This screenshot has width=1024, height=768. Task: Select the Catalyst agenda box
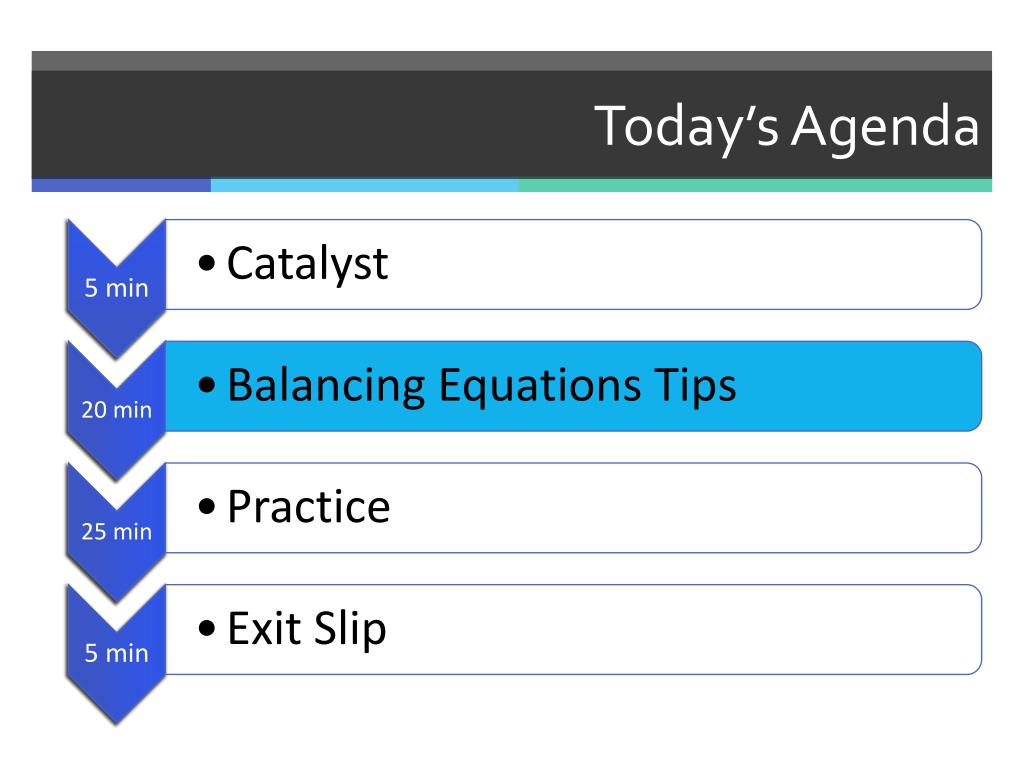point(573,264)
